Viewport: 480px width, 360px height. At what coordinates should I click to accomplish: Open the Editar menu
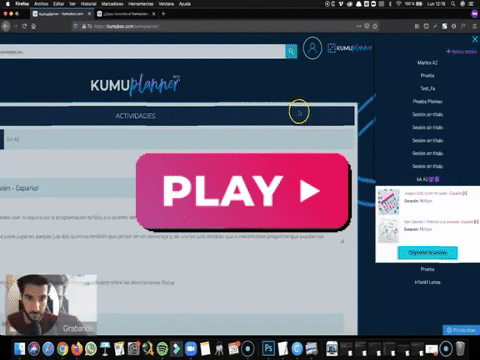[x=59, y=4]
